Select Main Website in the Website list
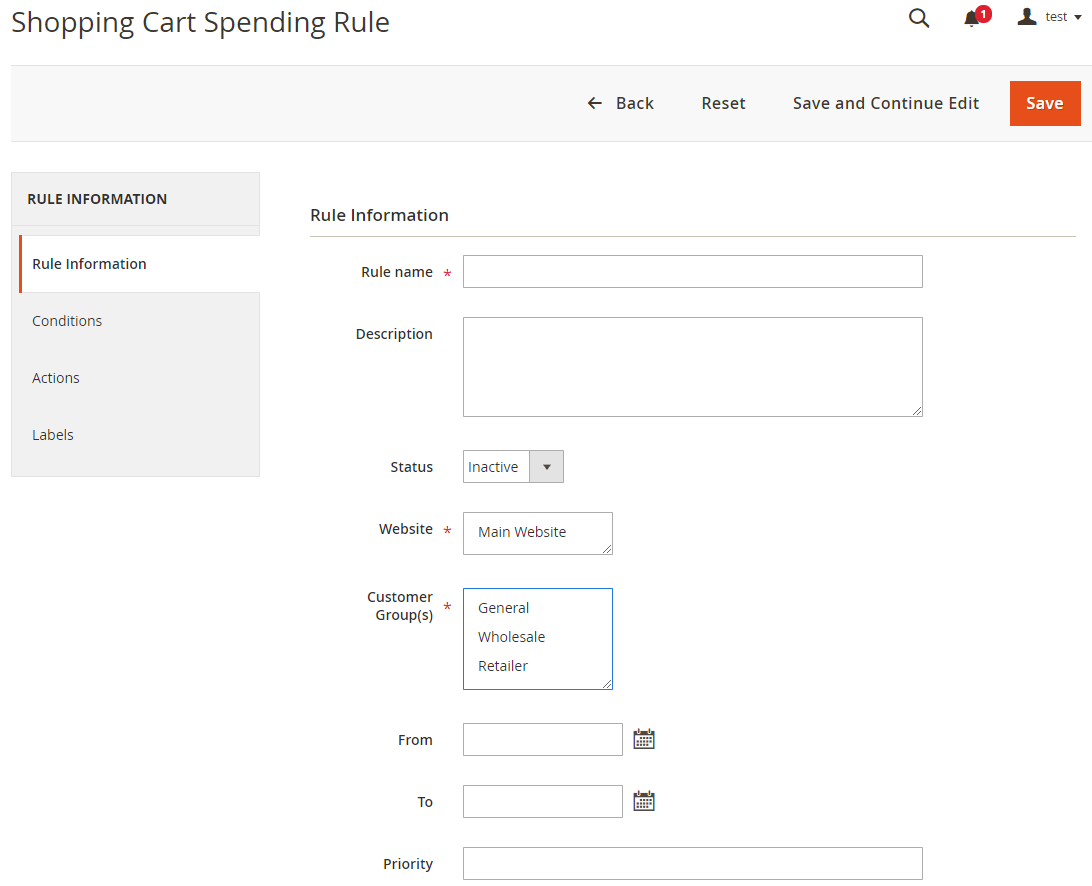The height and width of the screenshot is (886, 1092). pos(522,532)
